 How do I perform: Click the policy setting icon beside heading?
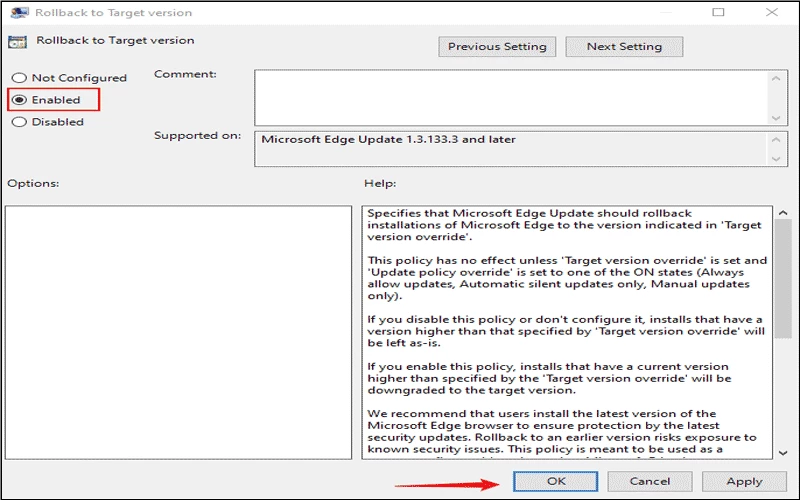[x=17, y=42]
